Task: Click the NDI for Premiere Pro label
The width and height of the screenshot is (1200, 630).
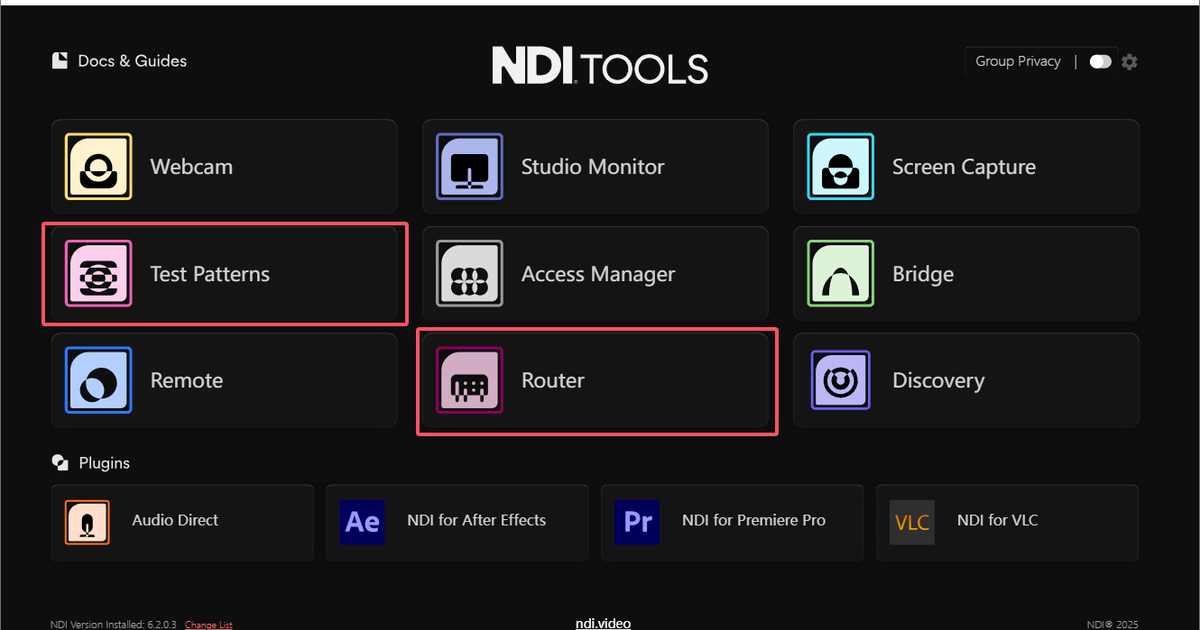Action: coord(754,520)
